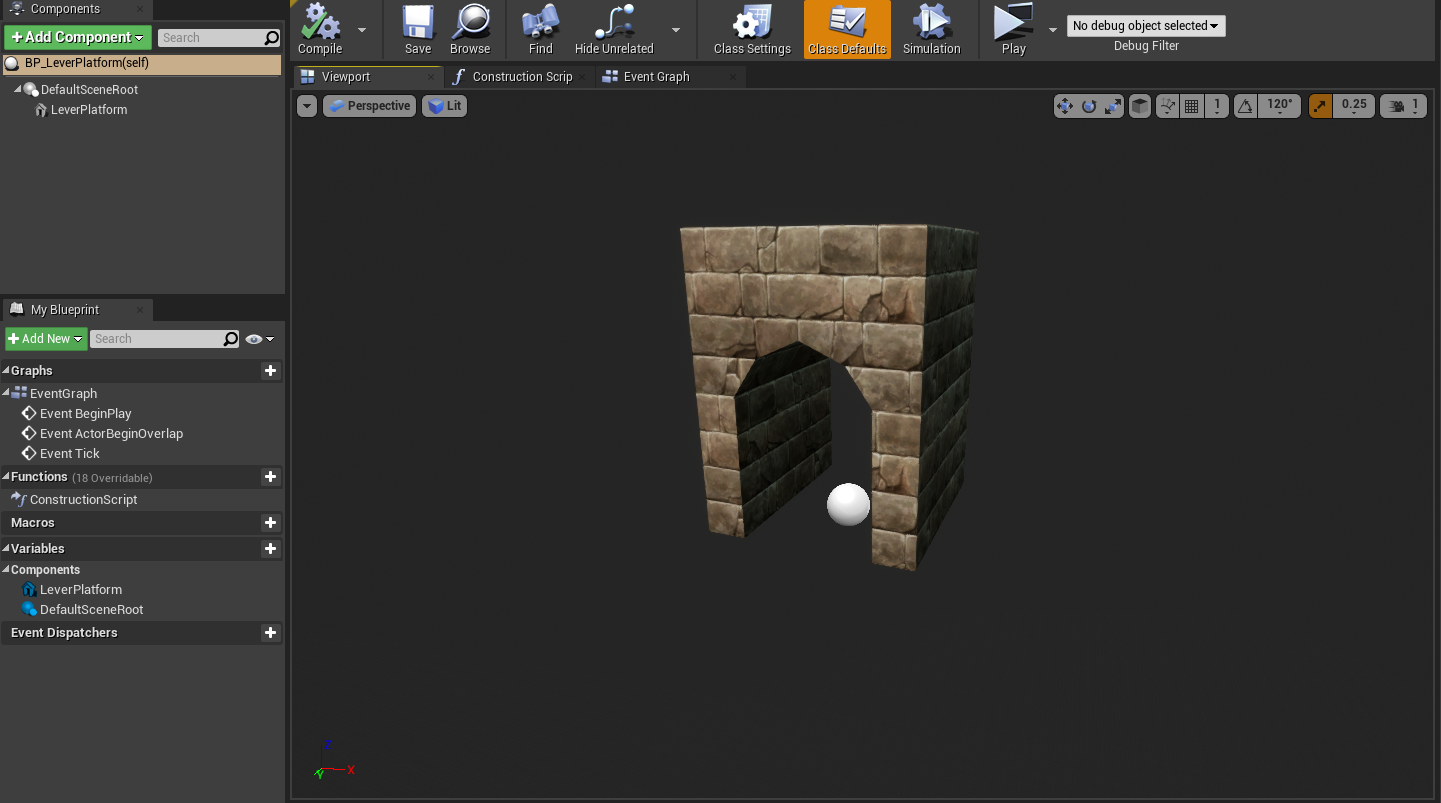Collapse the DefaultSceneRoot tree node
The image size is (1441, 803).
pos(18,90)
